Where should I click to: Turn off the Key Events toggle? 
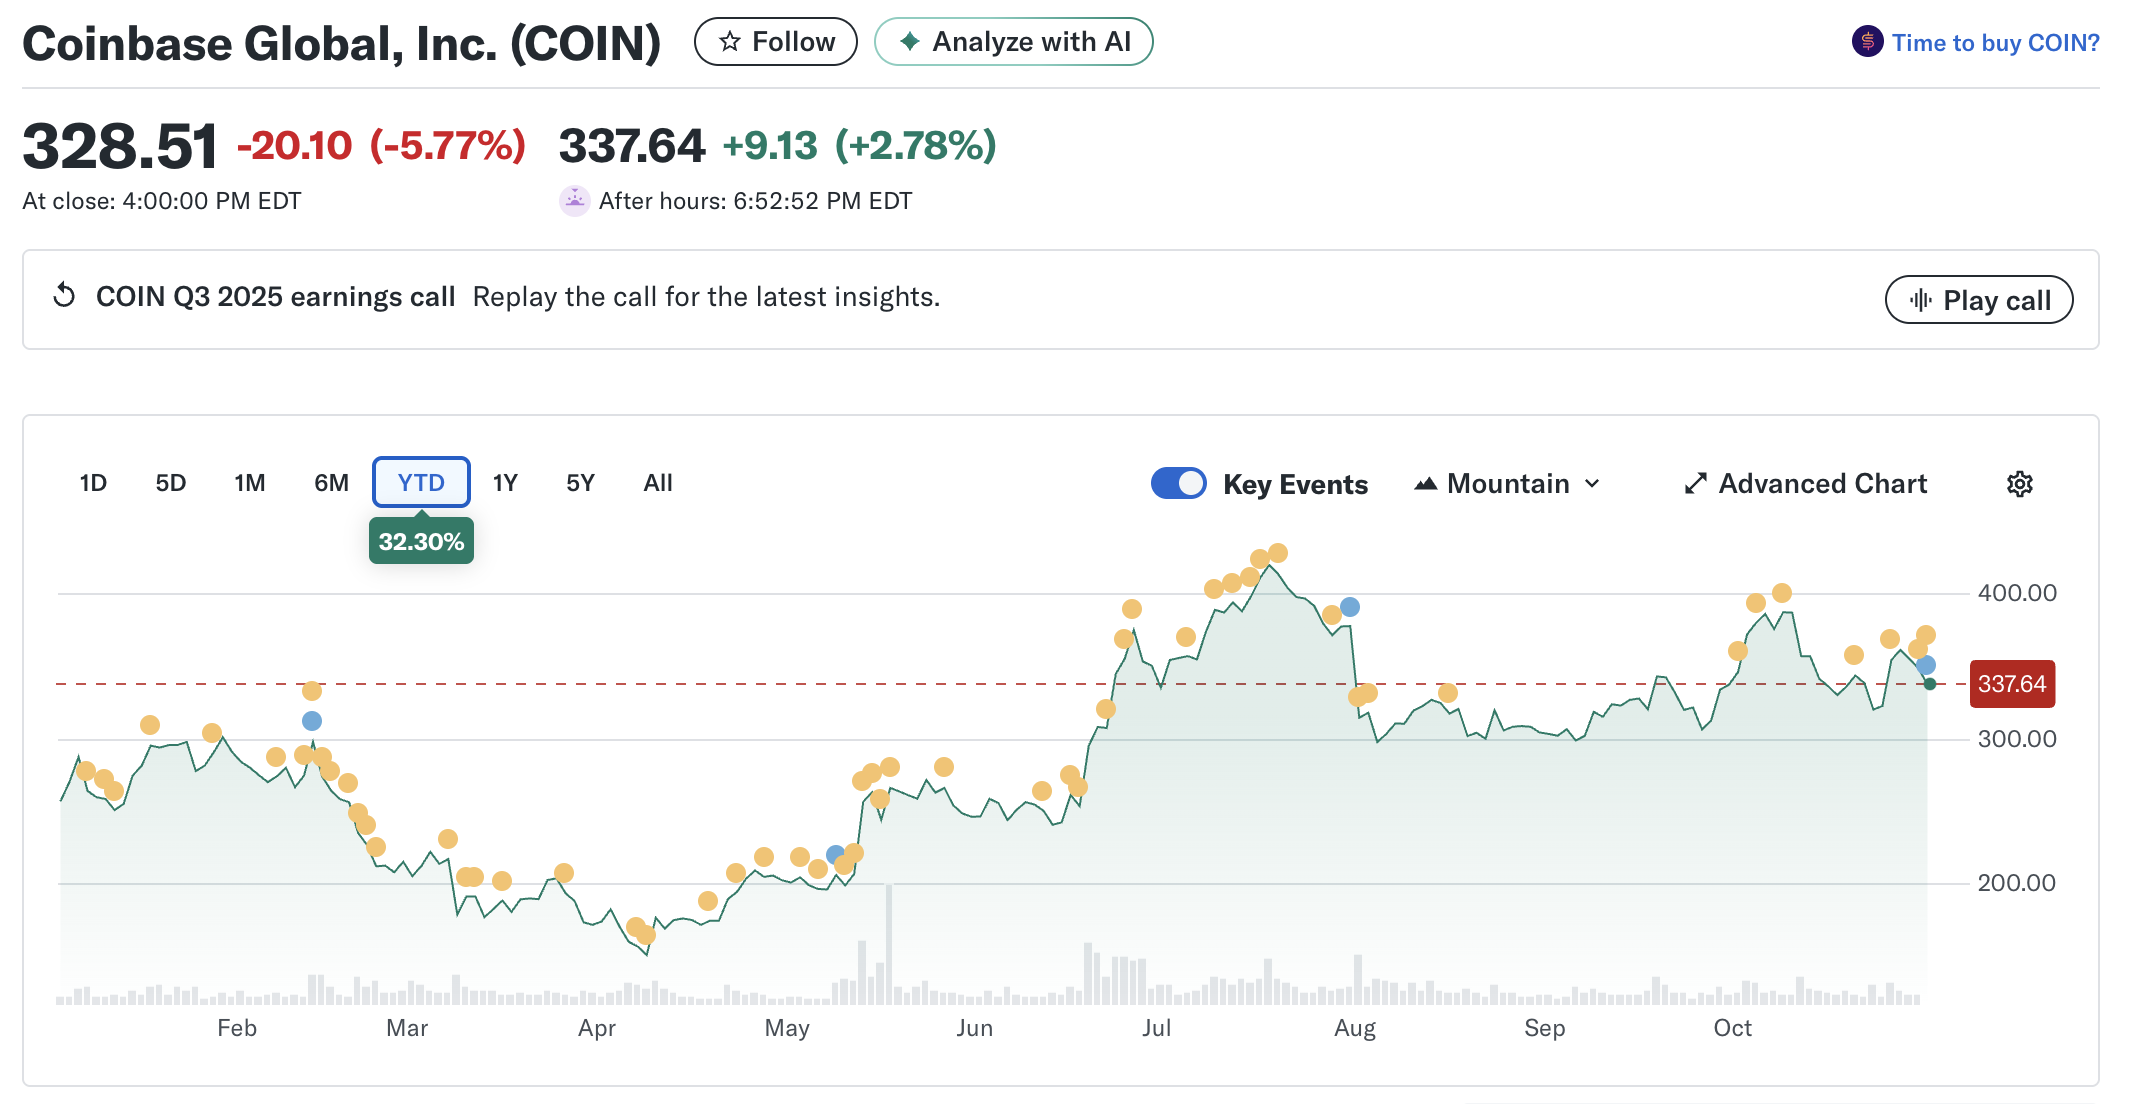click(1179, 484)
